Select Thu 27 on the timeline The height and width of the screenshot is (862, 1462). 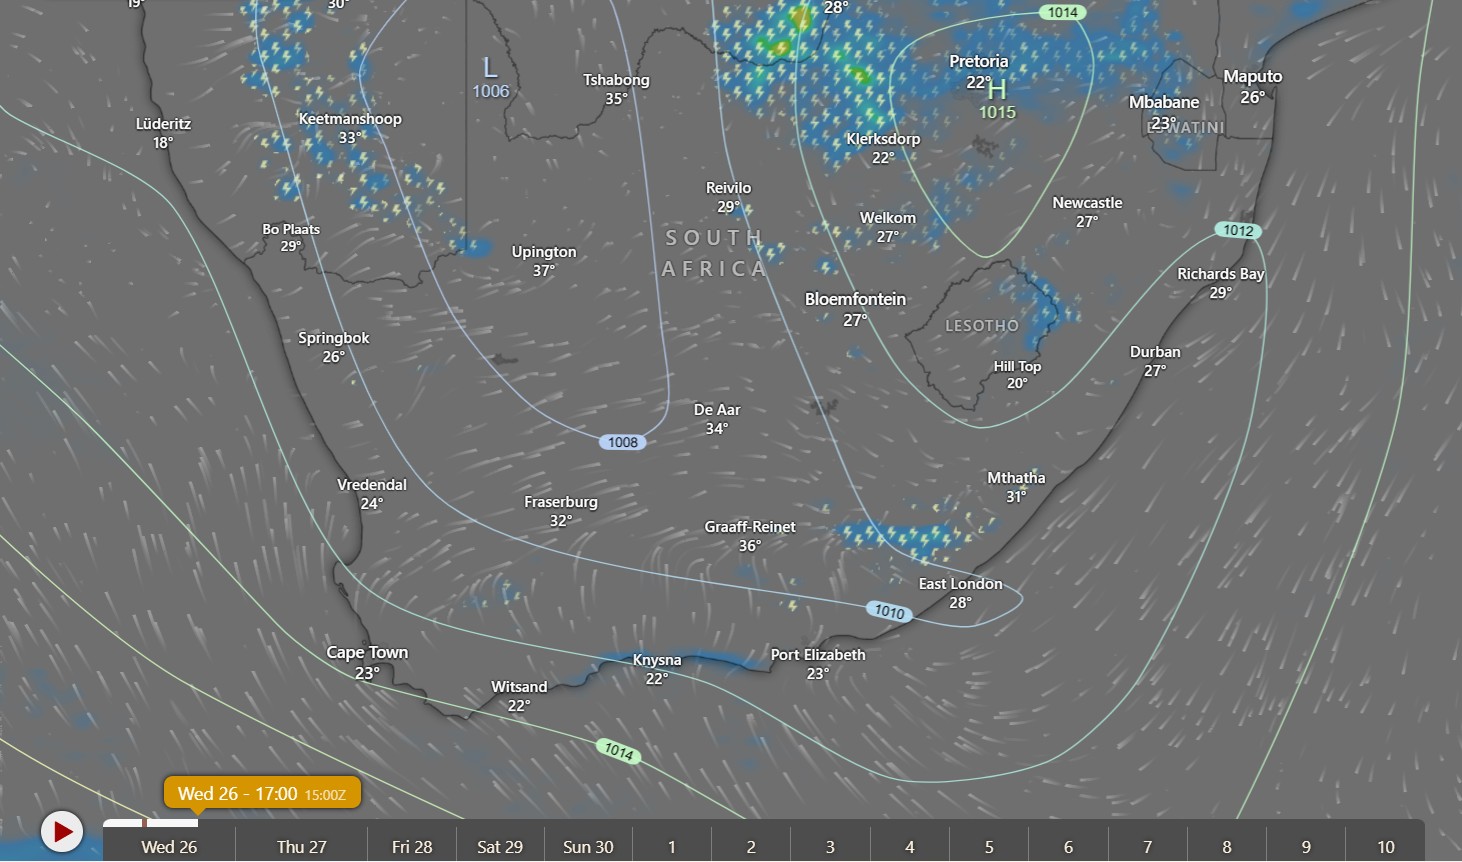[x=301, y=846]
